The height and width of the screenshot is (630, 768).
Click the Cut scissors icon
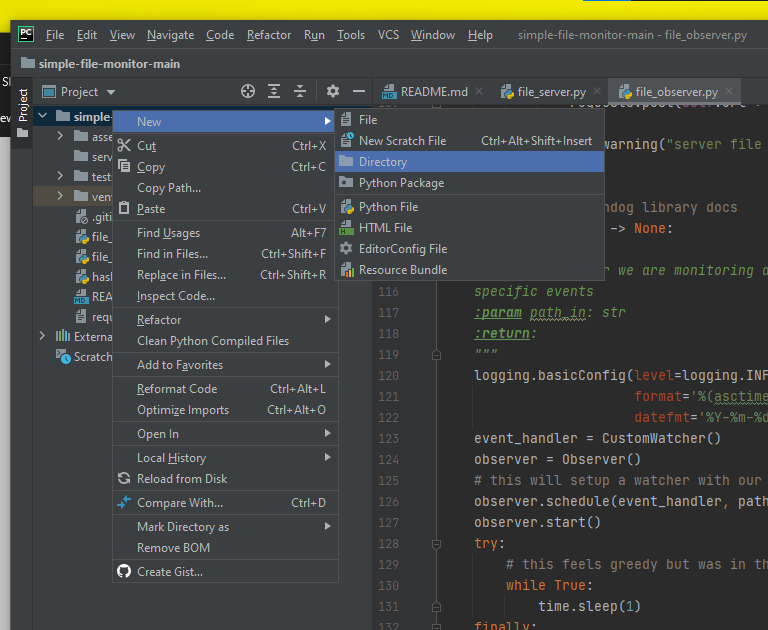(x=124, y=145)
